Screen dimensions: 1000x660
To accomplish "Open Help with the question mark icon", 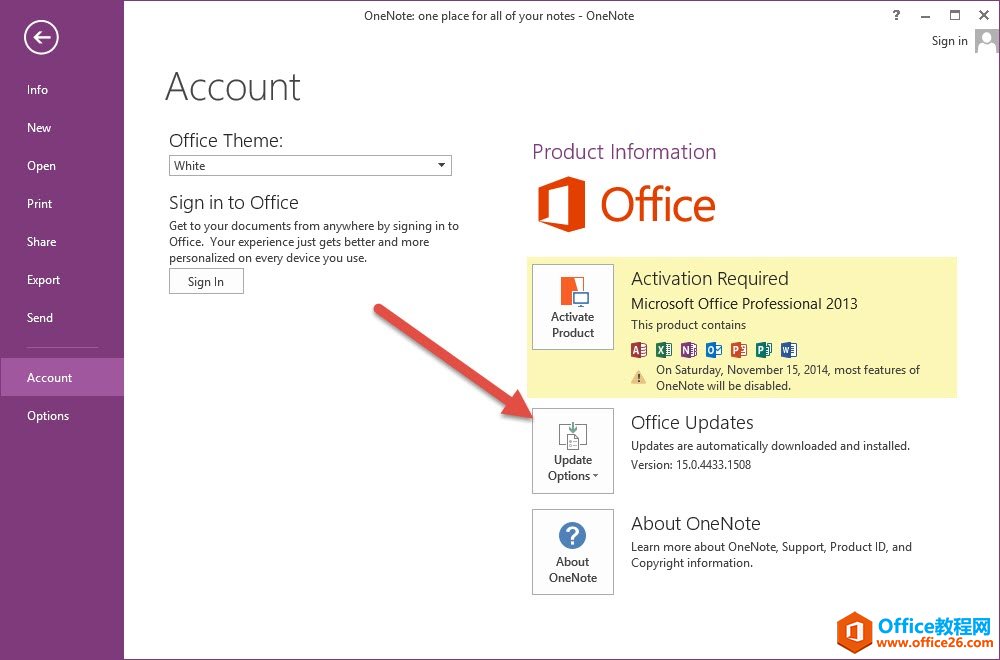I will coord(896,15).
